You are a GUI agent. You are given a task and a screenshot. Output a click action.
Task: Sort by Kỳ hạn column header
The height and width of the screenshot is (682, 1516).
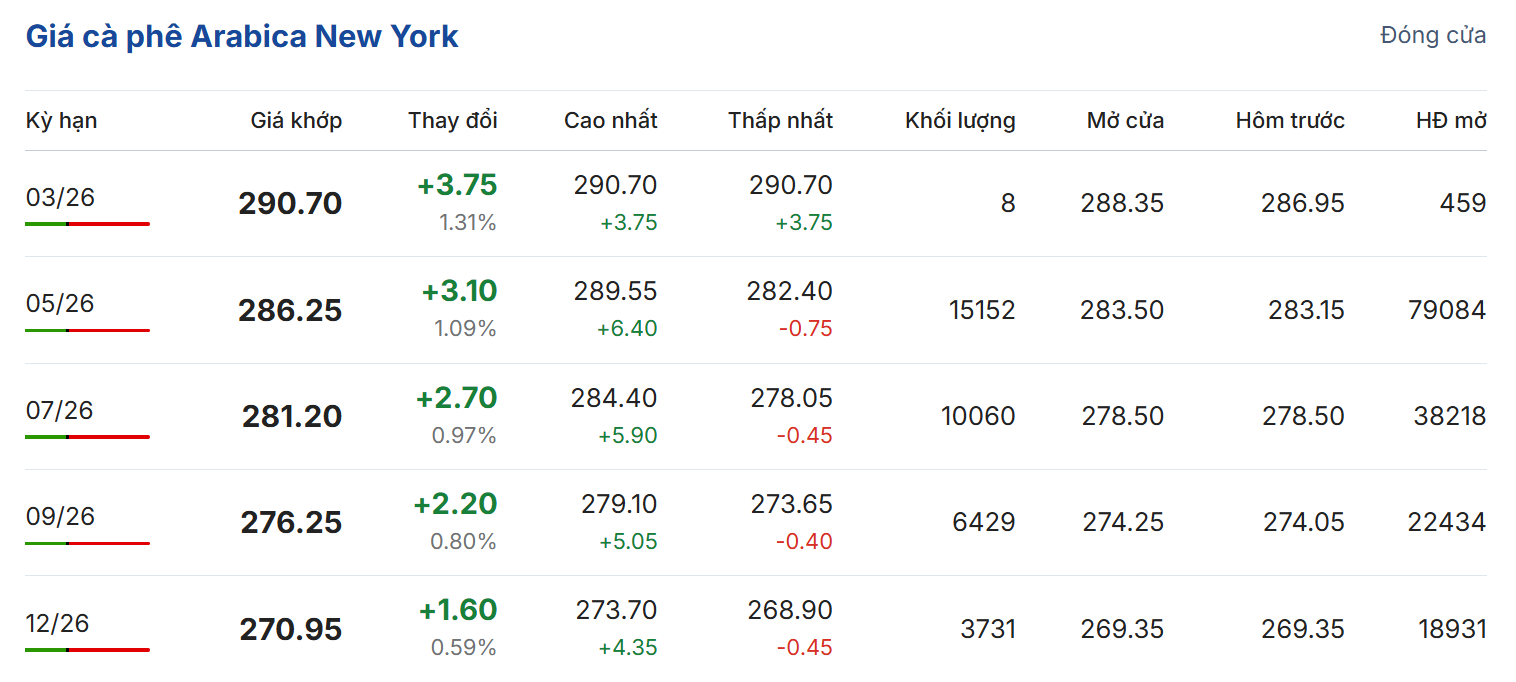(61, 121)
